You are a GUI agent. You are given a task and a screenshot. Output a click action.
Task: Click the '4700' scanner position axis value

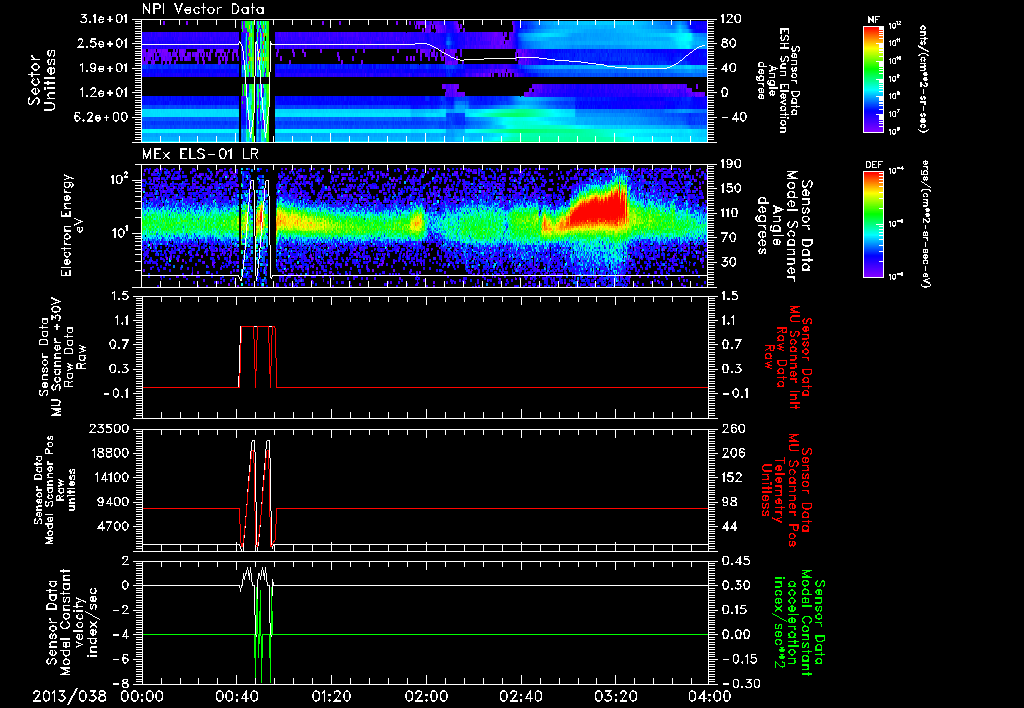111,526
